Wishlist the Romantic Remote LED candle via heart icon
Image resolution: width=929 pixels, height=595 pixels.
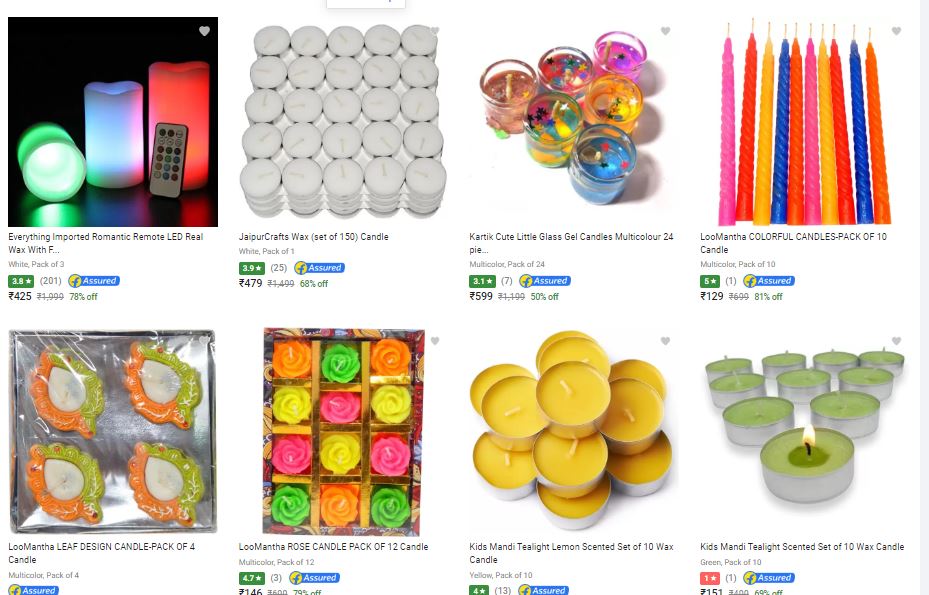[x=204, y=31]
